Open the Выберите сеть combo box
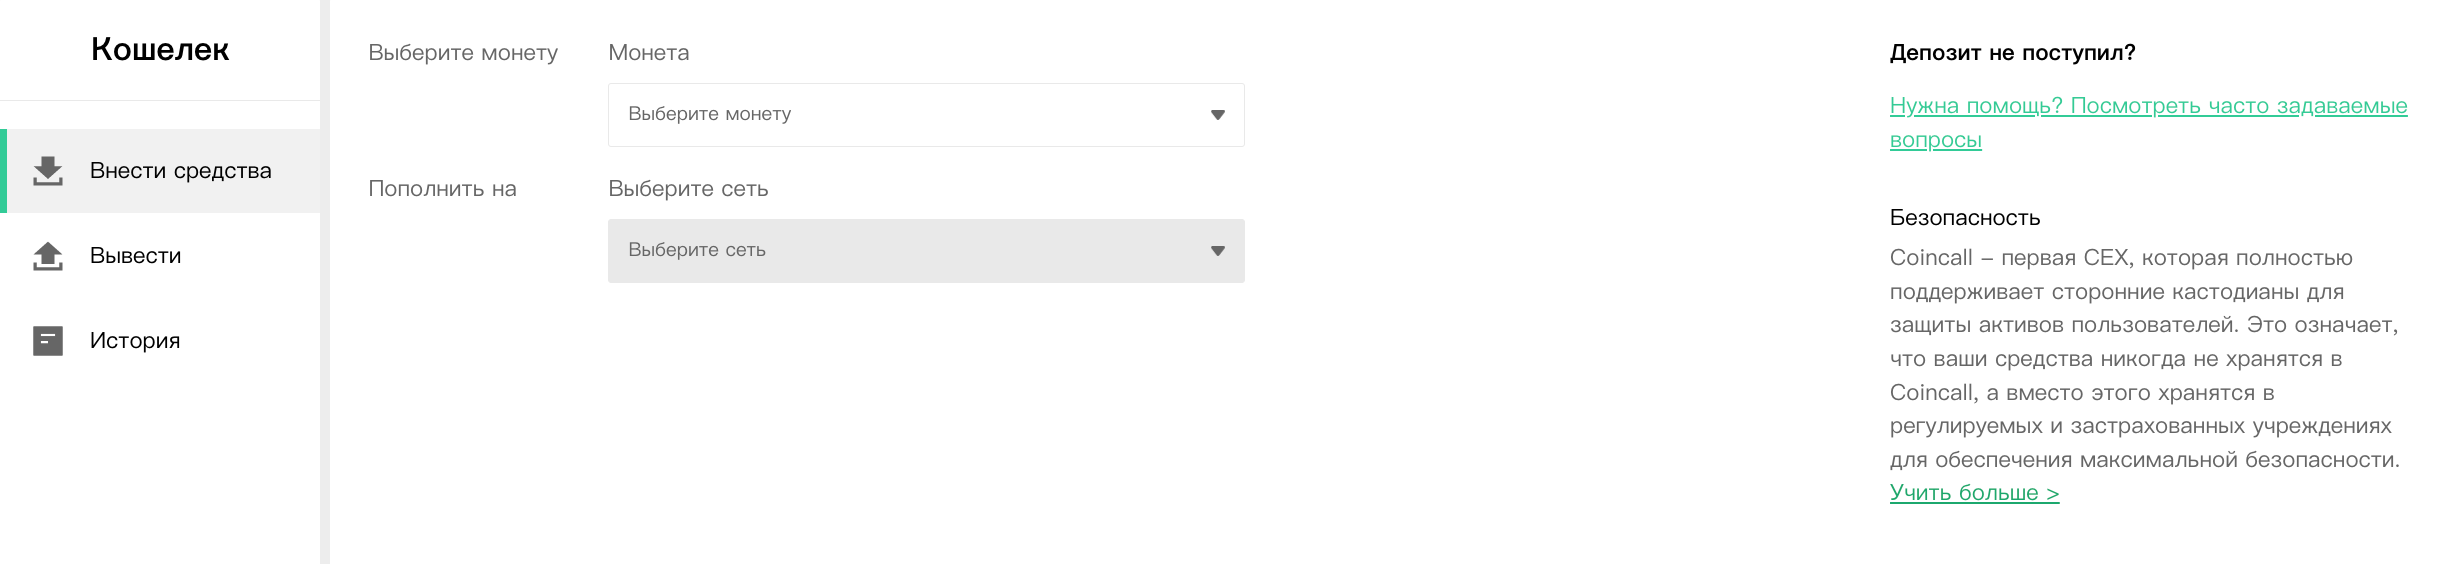This screenshot has height=564, width=2456. pos(926,251)
